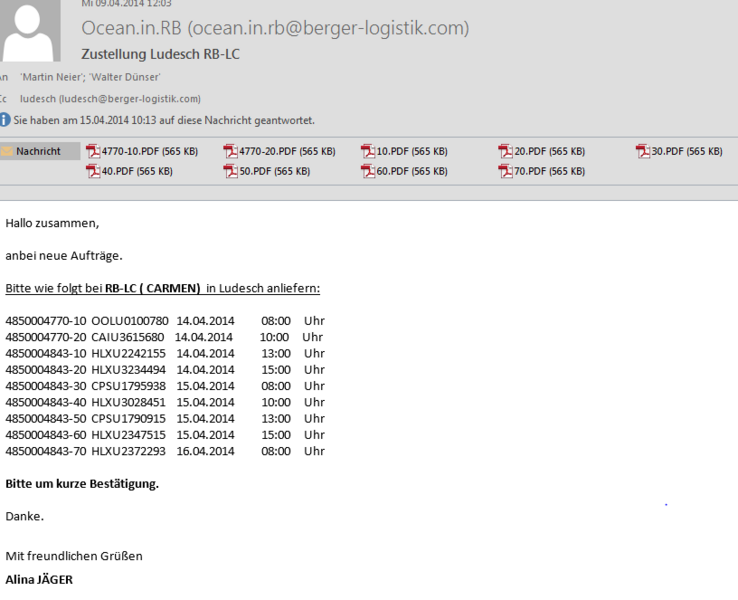Click the 'Hallo zusammen,' greeting
The image size is (738, 600).
pos(52,224)
